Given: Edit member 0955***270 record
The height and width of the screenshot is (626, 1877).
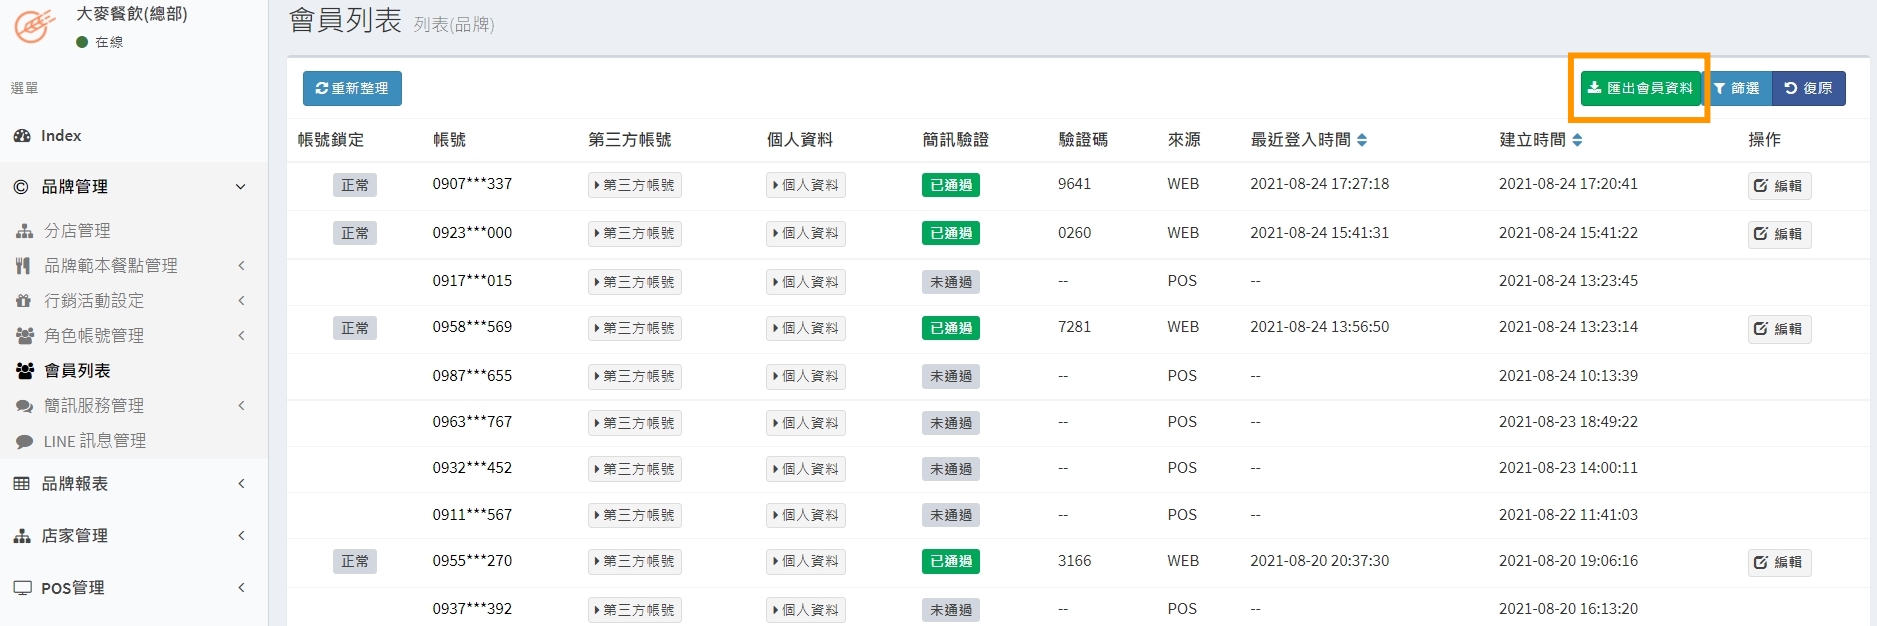Looking at the screenshot, I should point(1778,562).
